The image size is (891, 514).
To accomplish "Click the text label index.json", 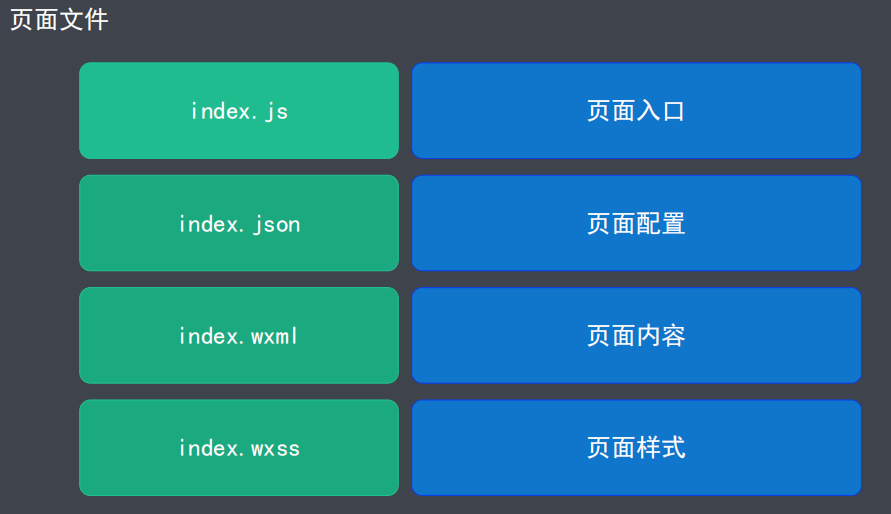I will pos(239,224).
